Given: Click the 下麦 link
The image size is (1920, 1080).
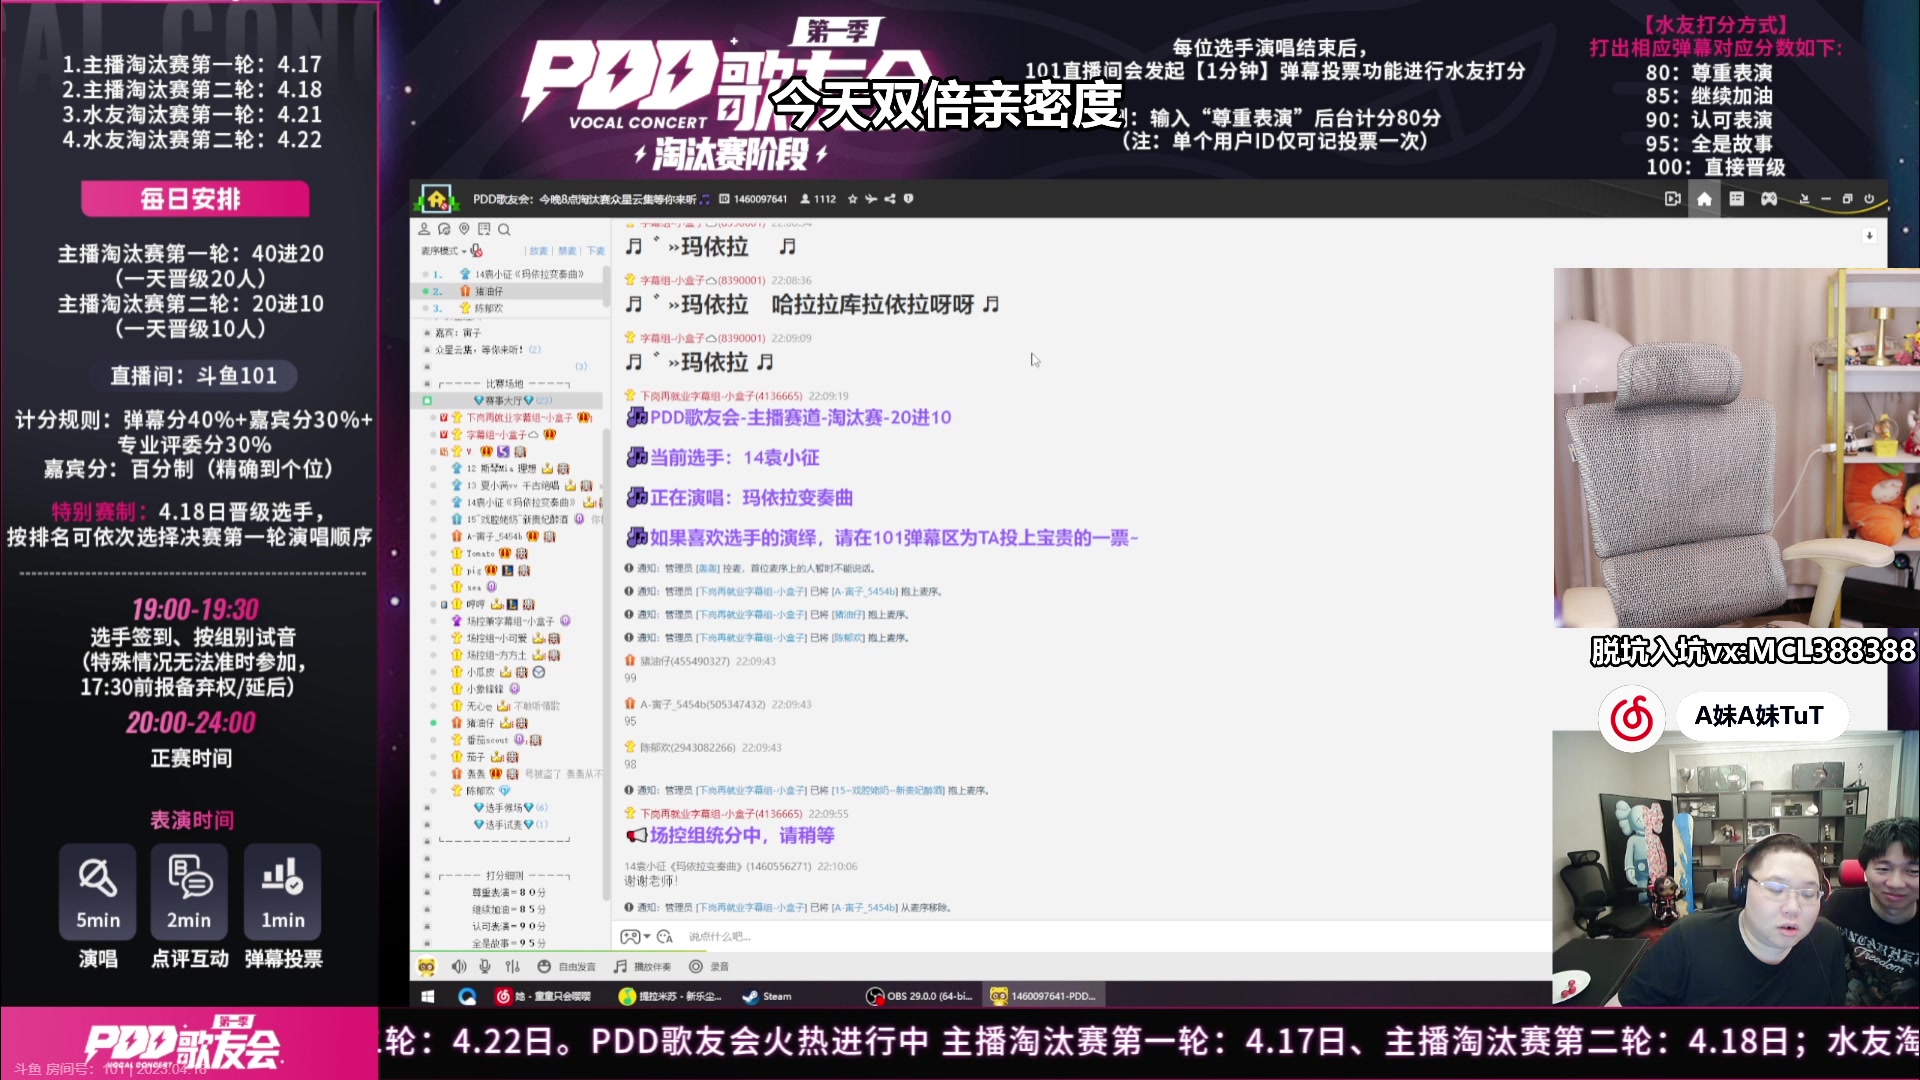Looking at the screenshot, I should 595,251.
